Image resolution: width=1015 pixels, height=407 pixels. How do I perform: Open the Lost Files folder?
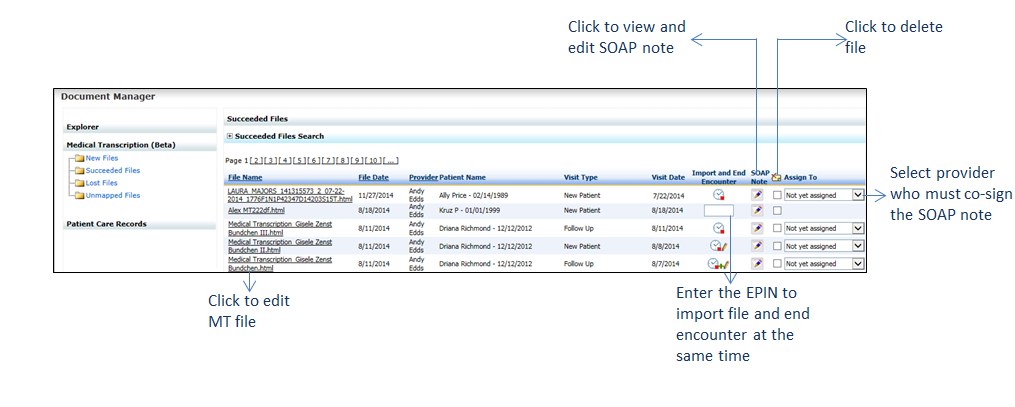click(101, 183)
